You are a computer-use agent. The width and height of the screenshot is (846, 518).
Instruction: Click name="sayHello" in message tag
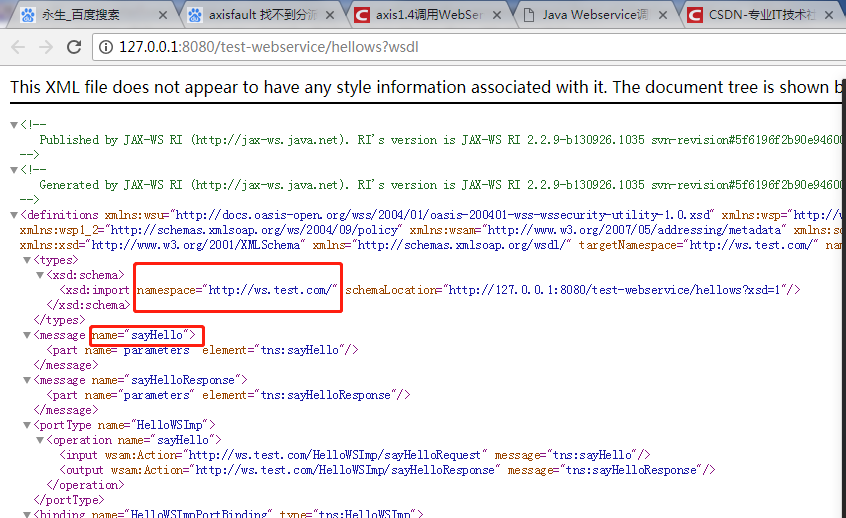point(140,335)
